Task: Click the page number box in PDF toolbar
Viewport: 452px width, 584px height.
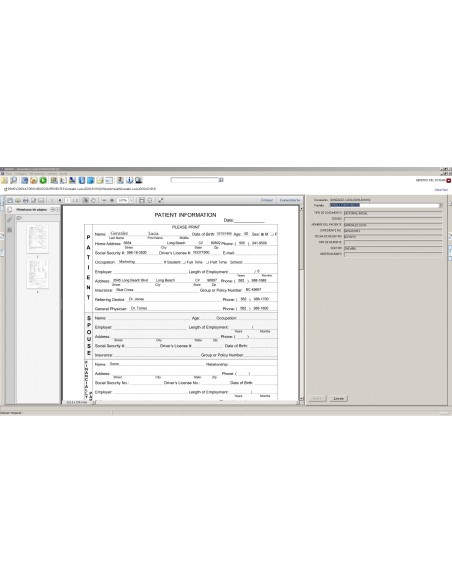Action: (x=67, y=200)
